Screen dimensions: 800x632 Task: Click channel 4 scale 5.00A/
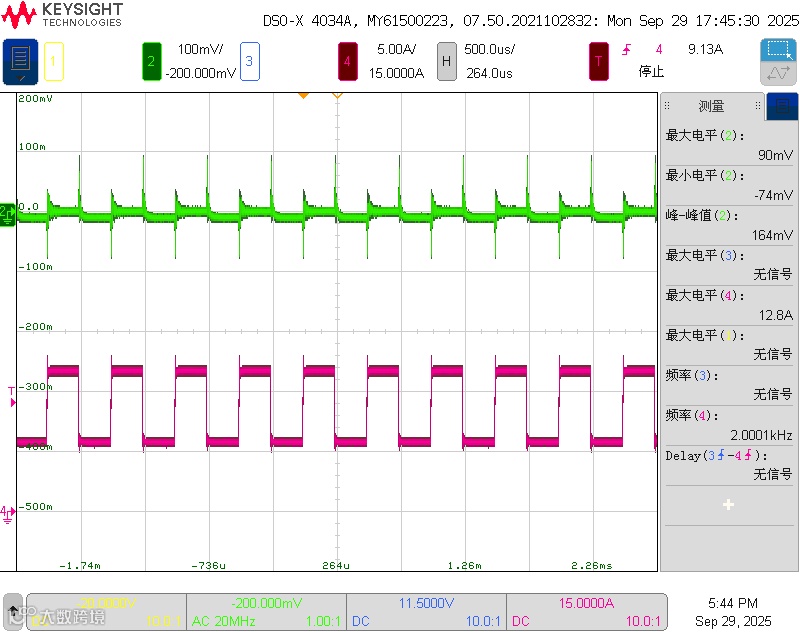pyautogui.click(x=396, y=49)
